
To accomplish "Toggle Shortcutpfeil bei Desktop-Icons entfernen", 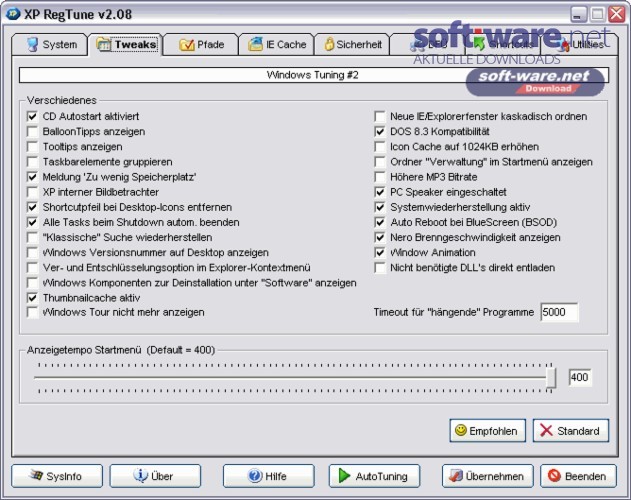I will point(32,207).
